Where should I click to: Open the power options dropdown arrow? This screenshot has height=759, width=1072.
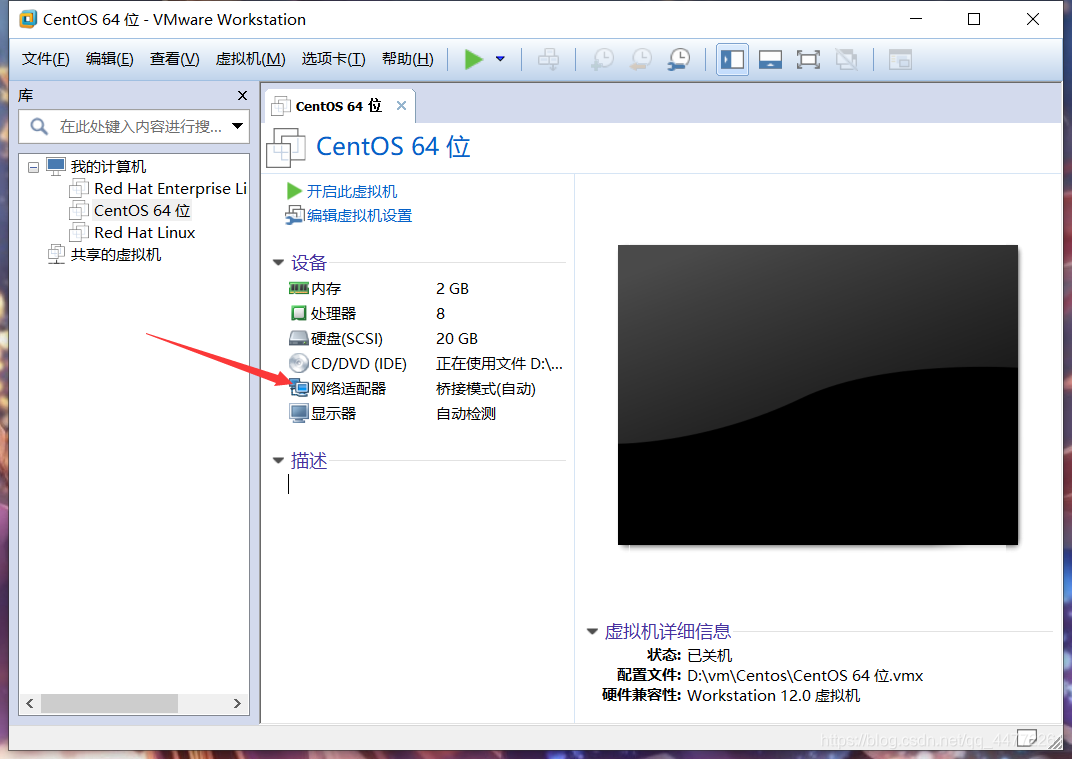click(500, 59)
